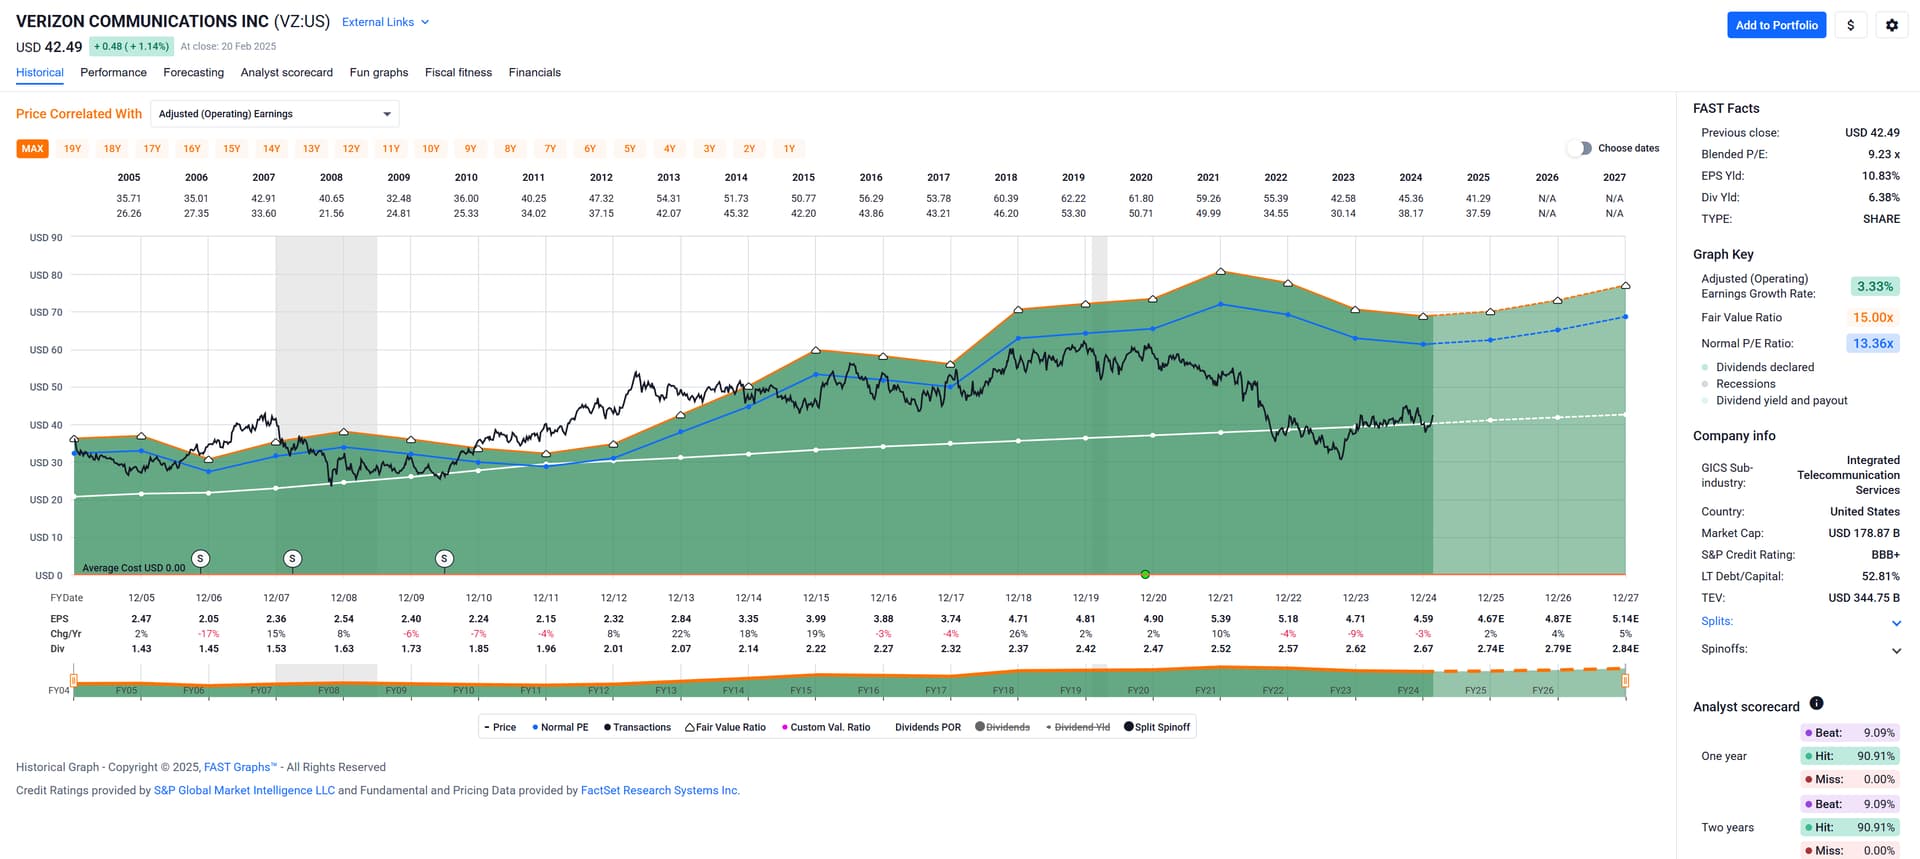Select the 19Y time range
The image size is (1920, 859).
[x=72, y=148]
